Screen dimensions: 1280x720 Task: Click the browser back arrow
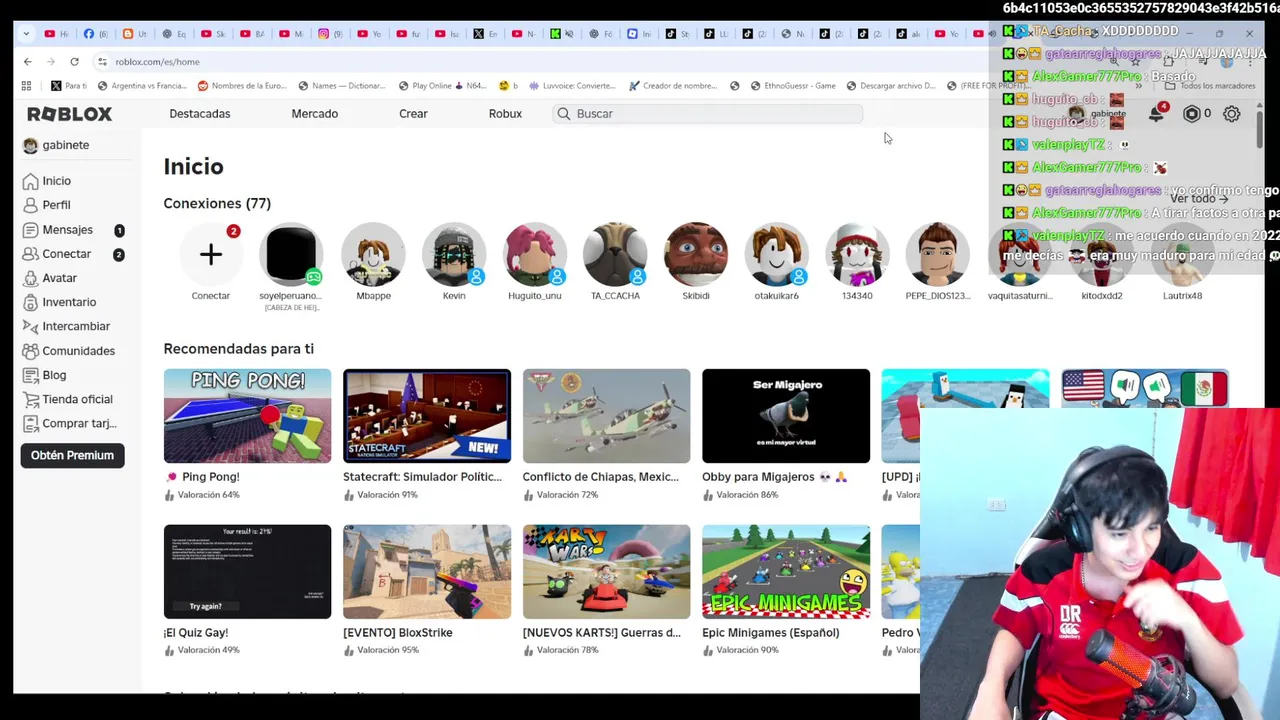pos(28,62)
